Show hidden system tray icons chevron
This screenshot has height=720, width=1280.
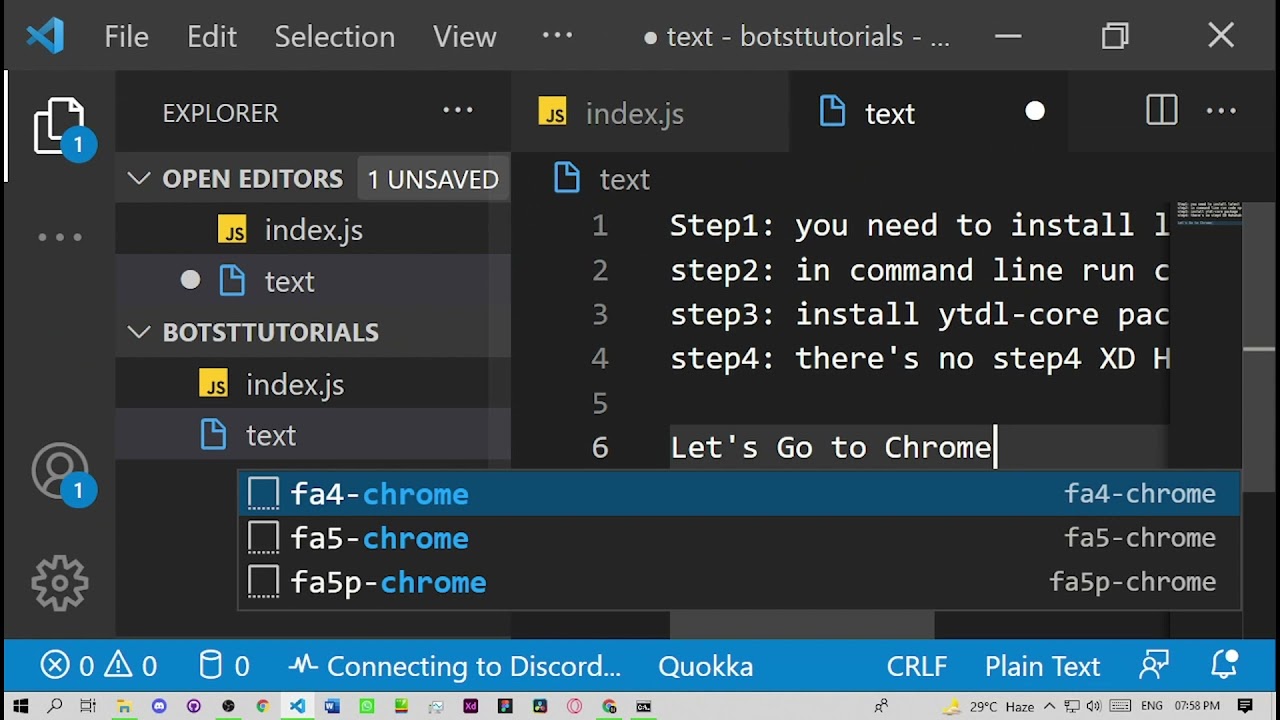tap(1049, 706)
